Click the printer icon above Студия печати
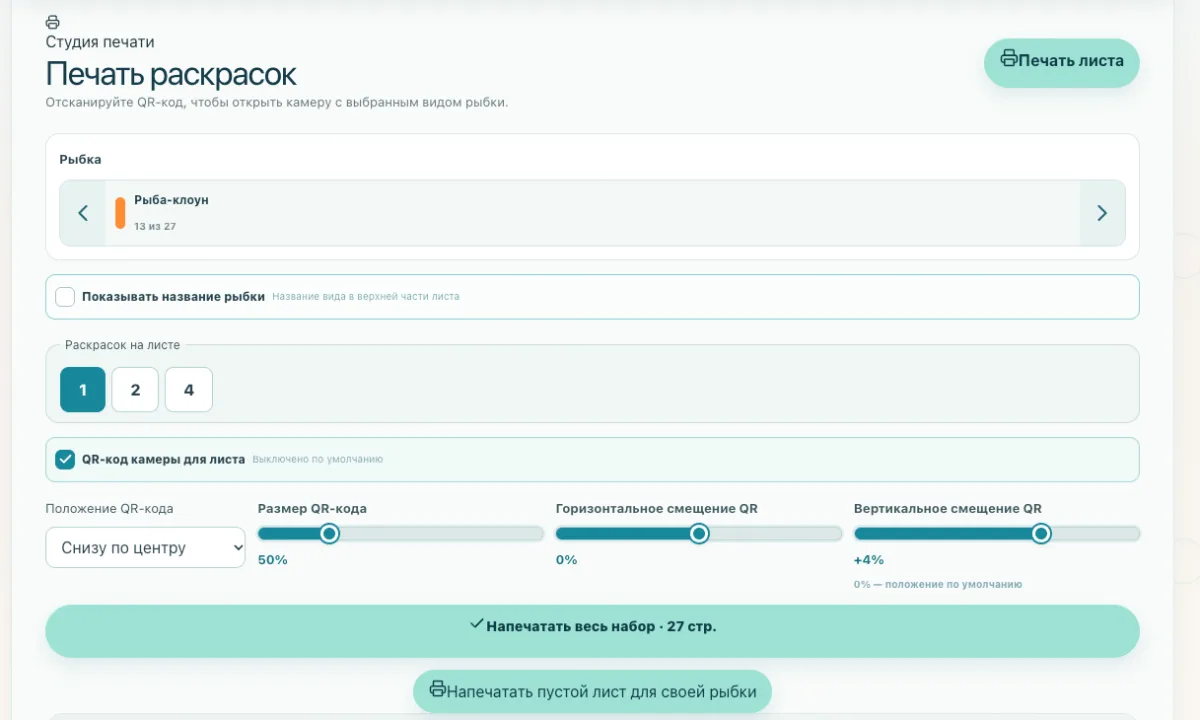Screen dimensions: 1200x720 53,22
